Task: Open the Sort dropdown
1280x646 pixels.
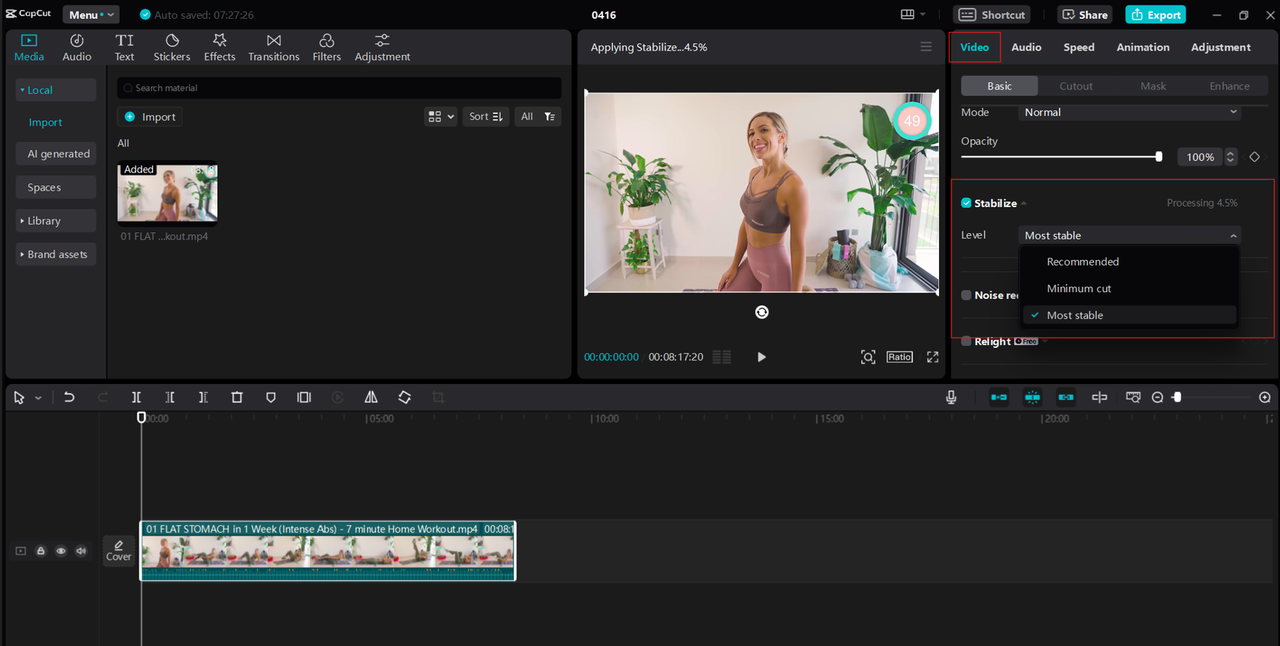Action: pyautogui.click(x=487, y=117)
